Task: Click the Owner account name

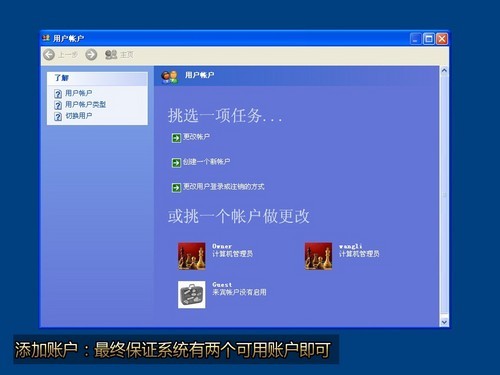Action: (x=222, y=246)
